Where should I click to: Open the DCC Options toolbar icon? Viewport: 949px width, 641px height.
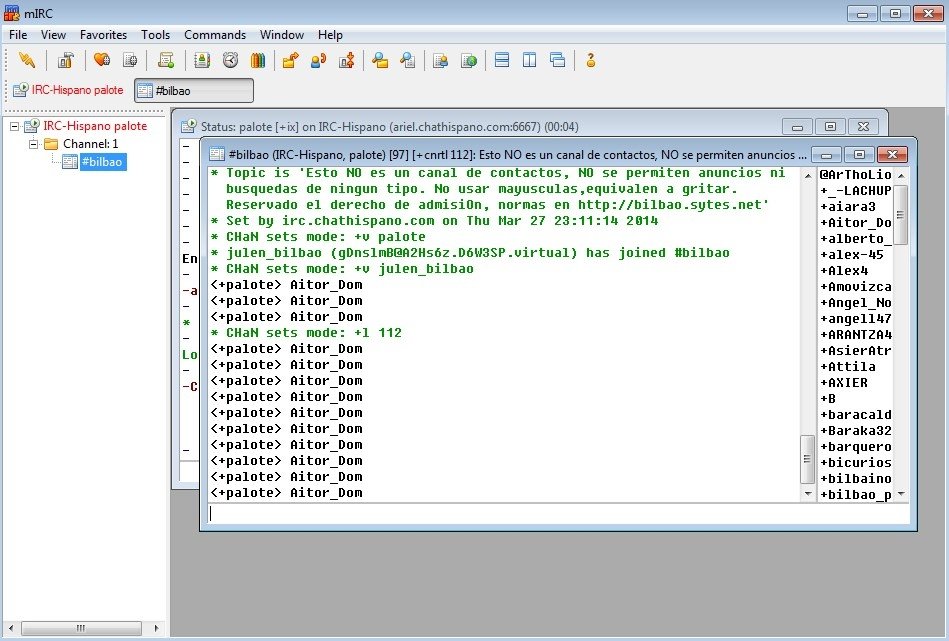point(347,60)
